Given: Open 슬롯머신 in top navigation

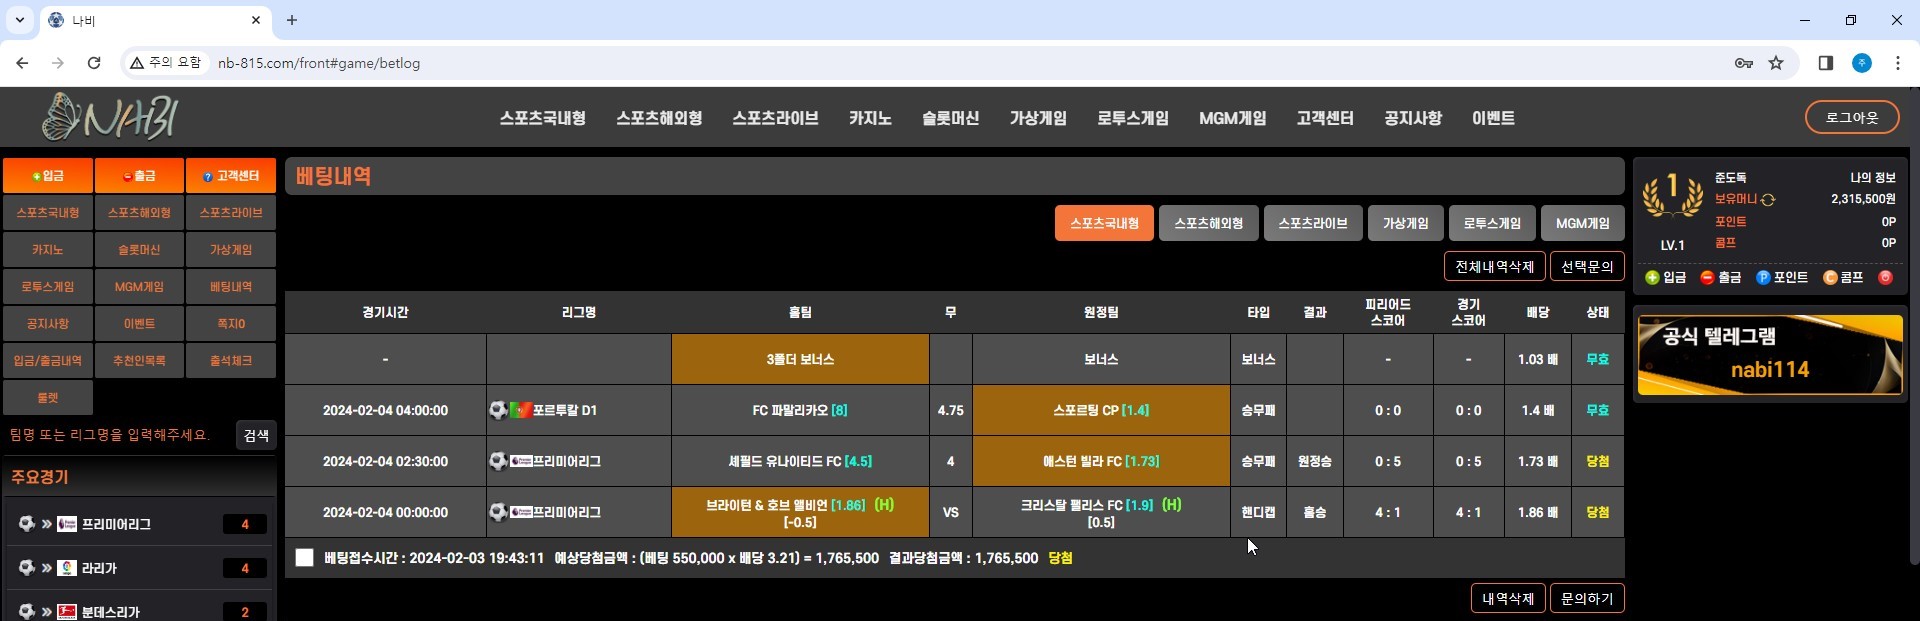Looking at the screenshot, I should coord(950,118).
